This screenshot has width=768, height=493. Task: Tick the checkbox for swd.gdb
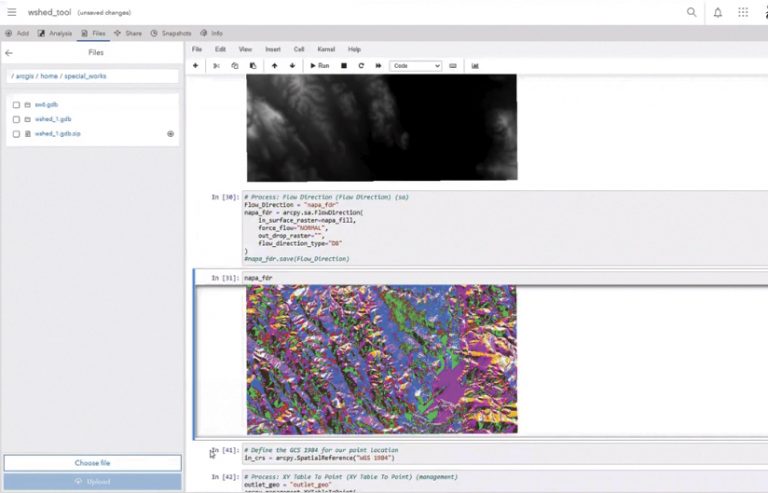coord(16,105)
